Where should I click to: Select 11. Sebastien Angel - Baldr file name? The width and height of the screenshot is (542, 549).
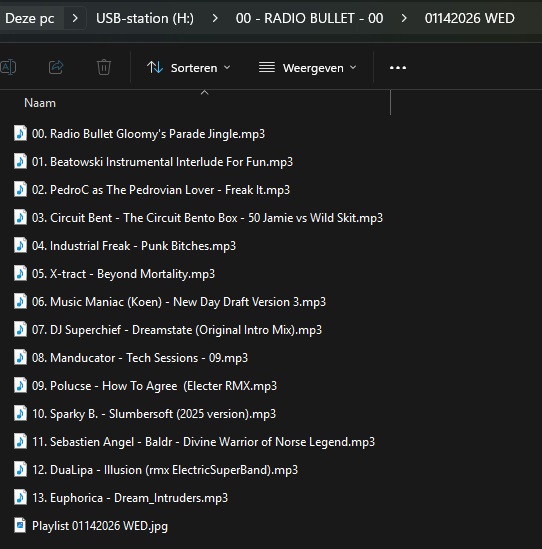pyautogui.click(x=203, y=442)
